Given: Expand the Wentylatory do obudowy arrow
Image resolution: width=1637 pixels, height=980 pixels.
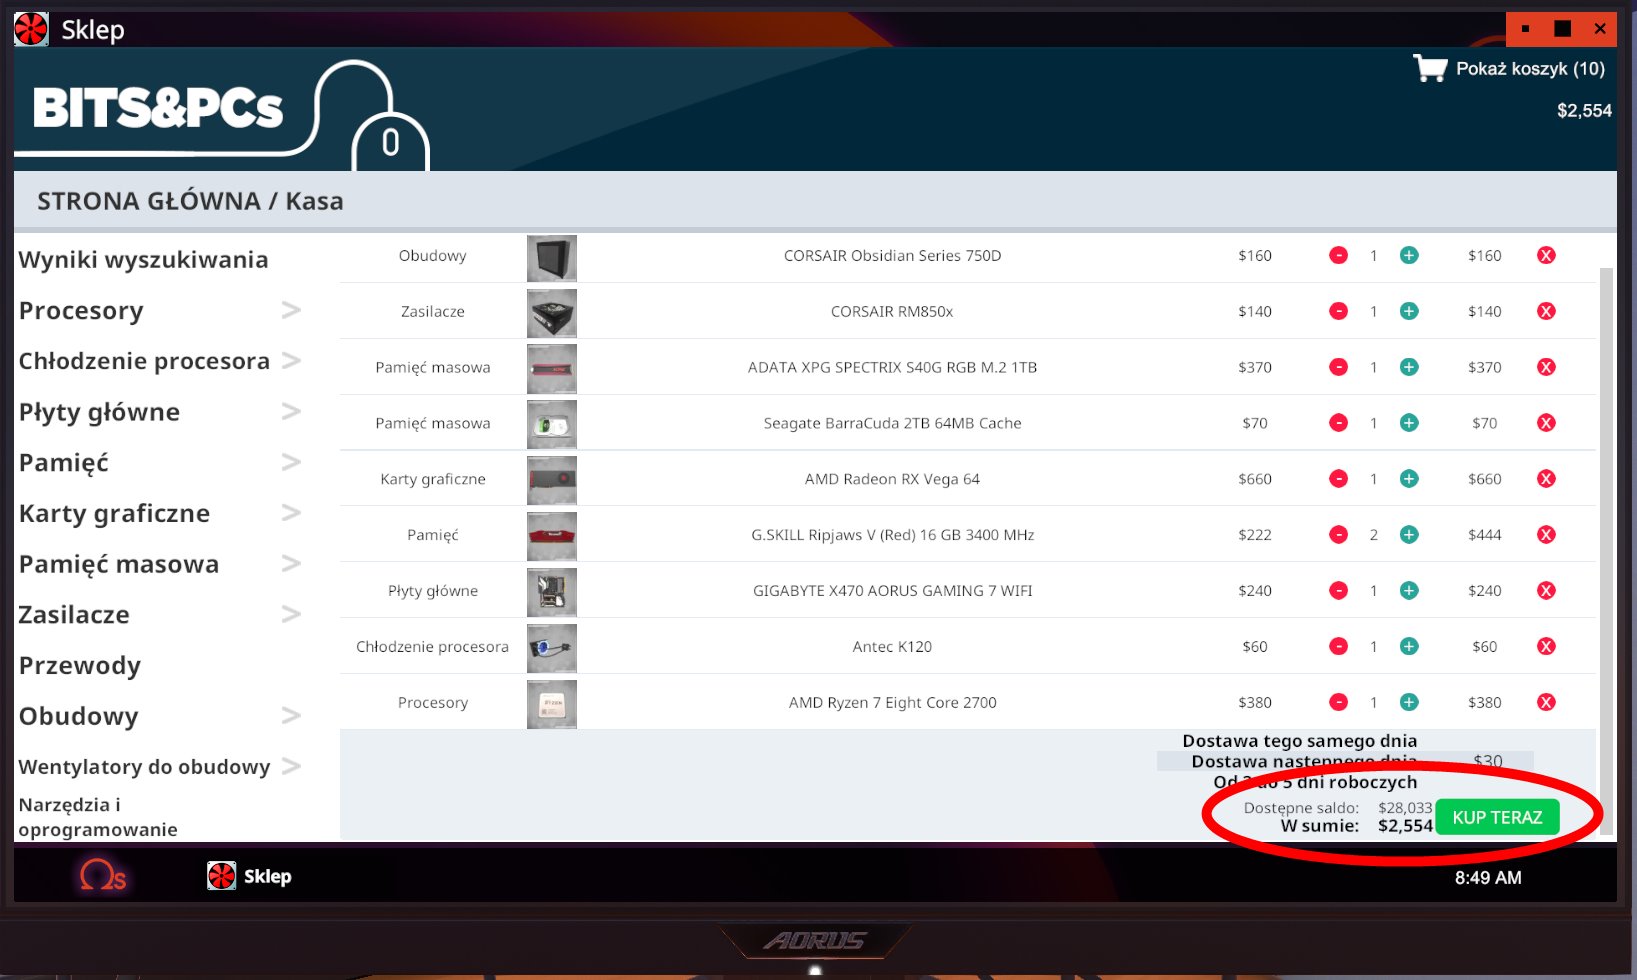Looking at the screenshot, I should 291,767.
